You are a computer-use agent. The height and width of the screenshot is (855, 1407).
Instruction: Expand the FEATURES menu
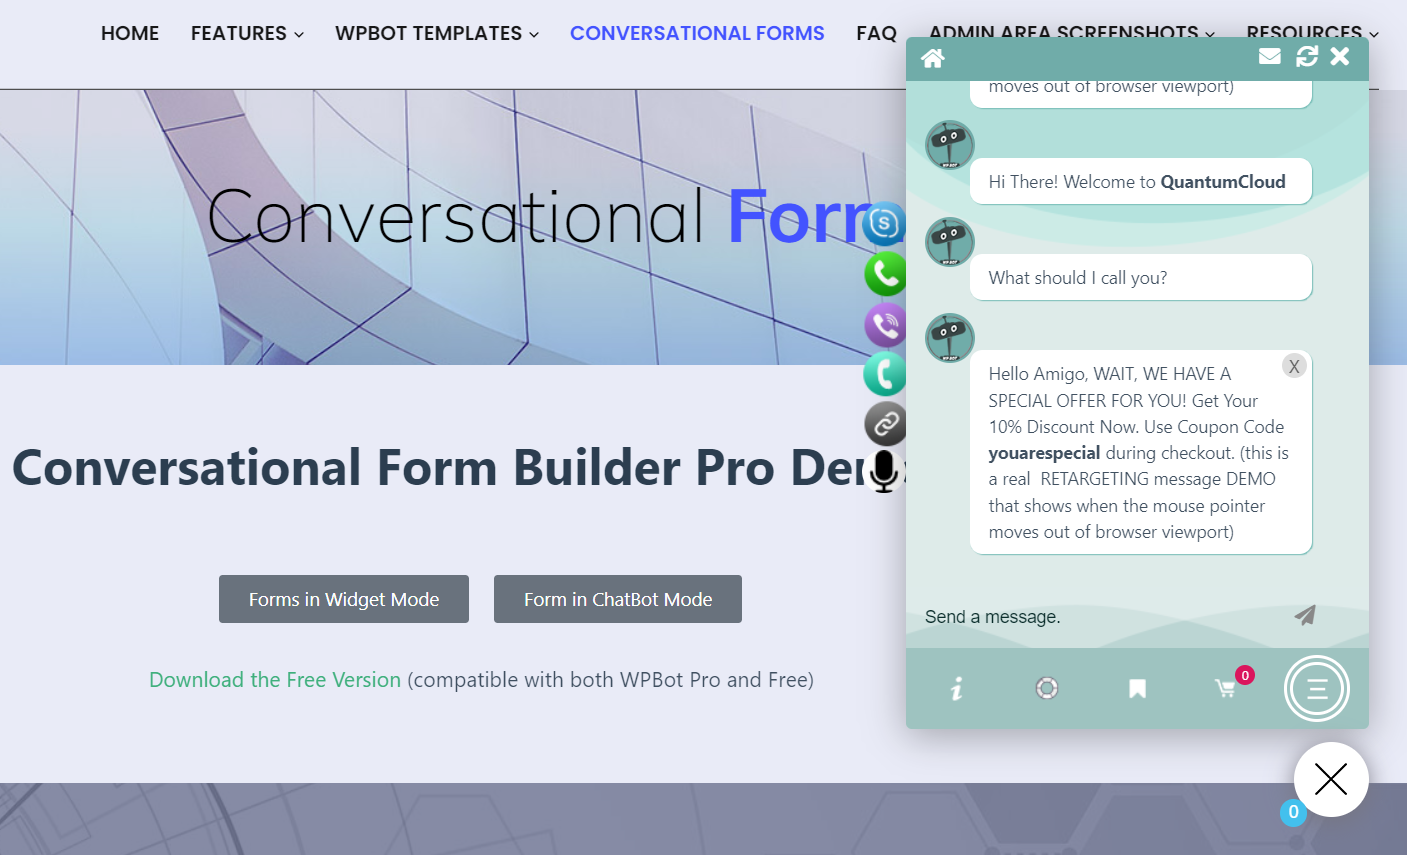coord(247,33)
